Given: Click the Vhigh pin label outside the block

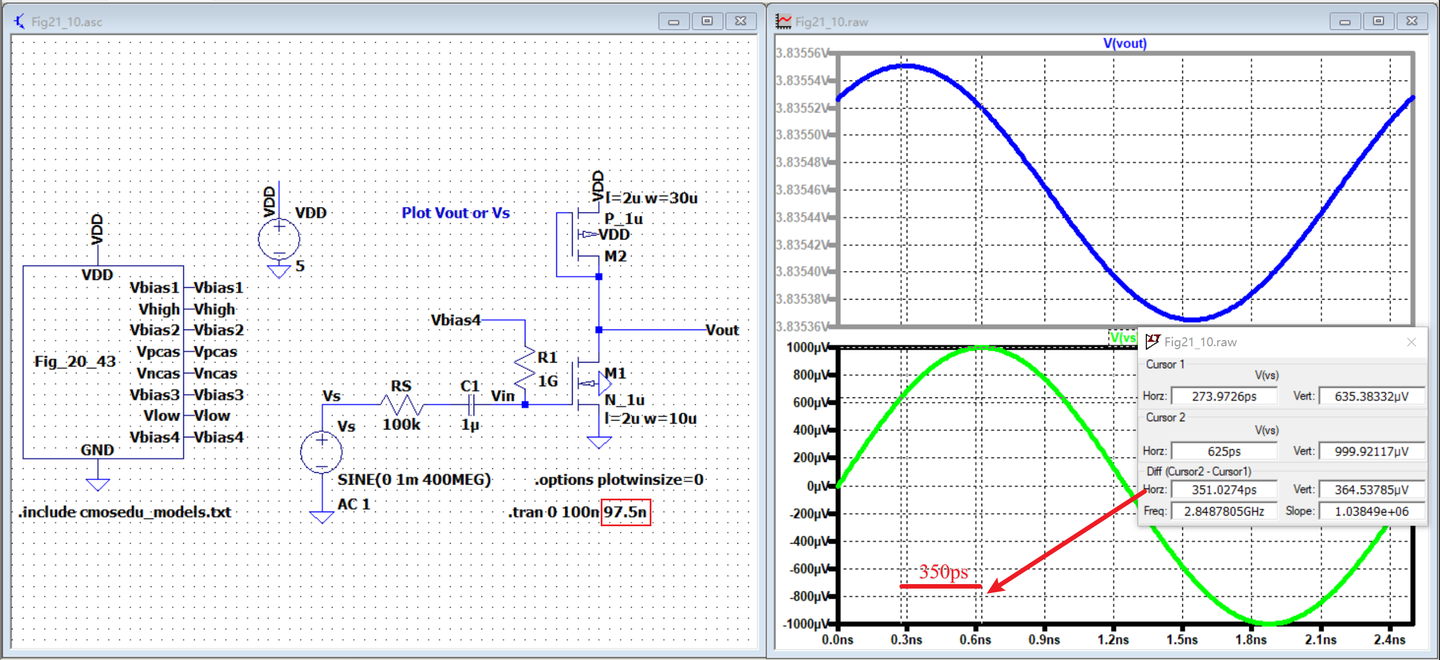Looking at the screenshot, I should [x=215, y=309].
